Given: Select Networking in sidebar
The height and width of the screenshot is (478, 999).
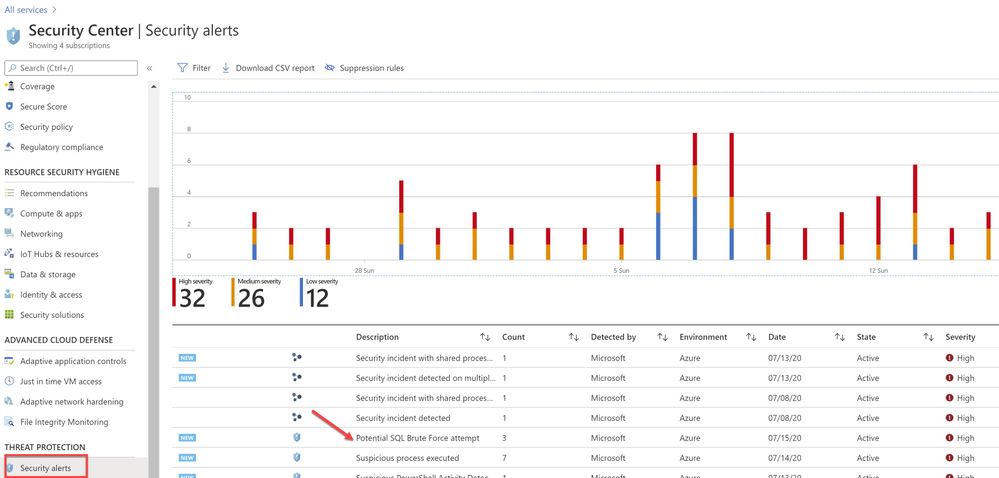Looking at the screenshot, I should point(41,234).
